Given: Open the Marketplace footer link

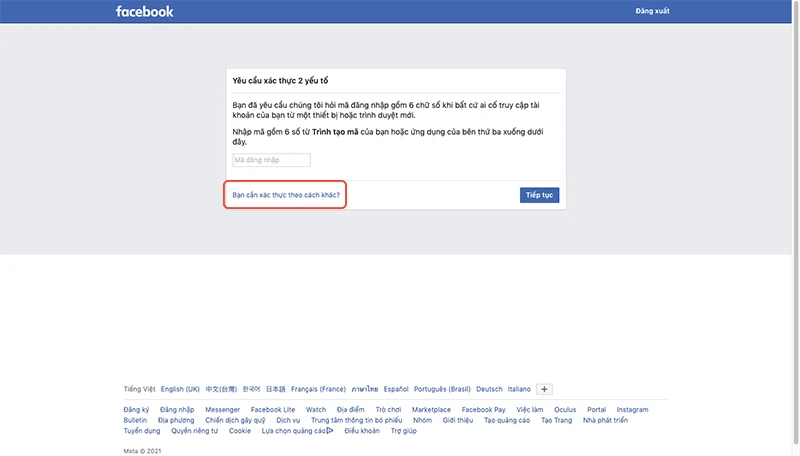Looking at the screenshot, I should [x=431, y=410].
